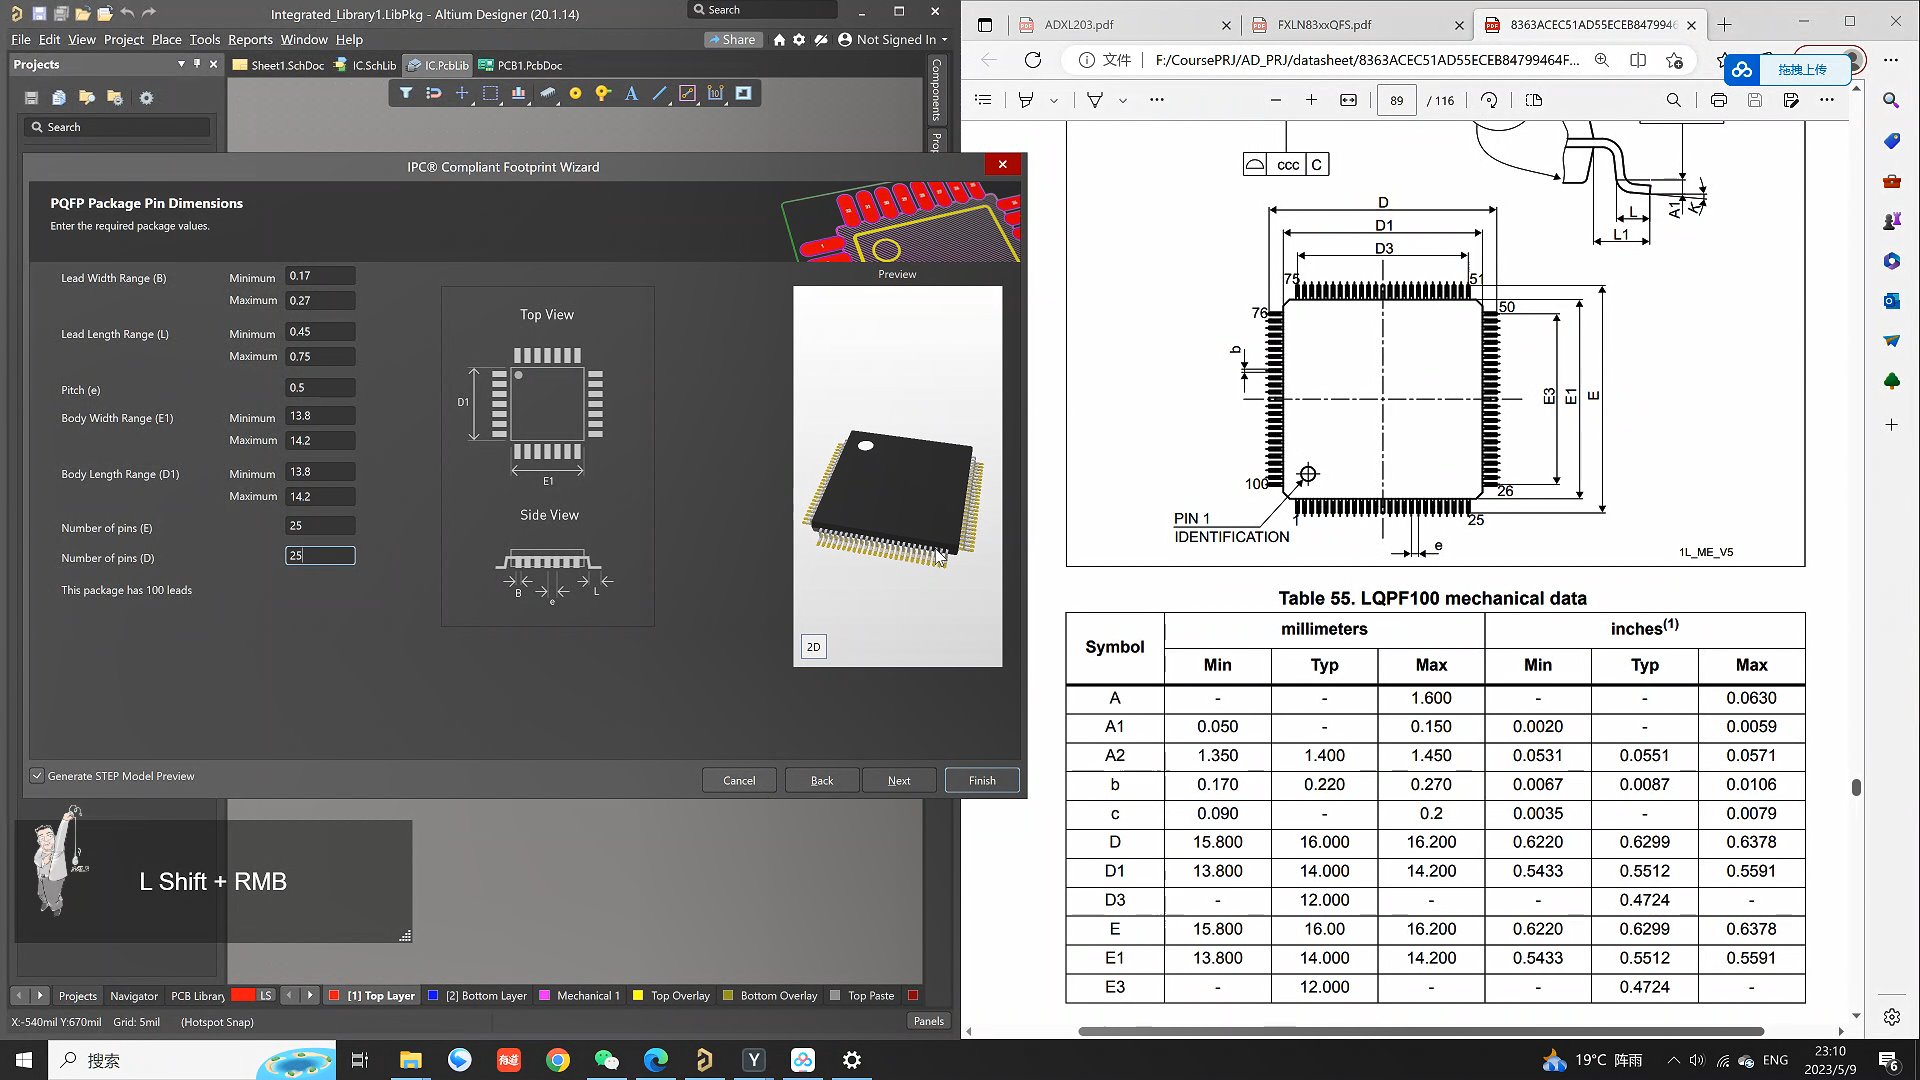Viewport: 1920px width, 1080px height.
Task: Click the Top Layer red color swatch
Action: tap(334, 996)
